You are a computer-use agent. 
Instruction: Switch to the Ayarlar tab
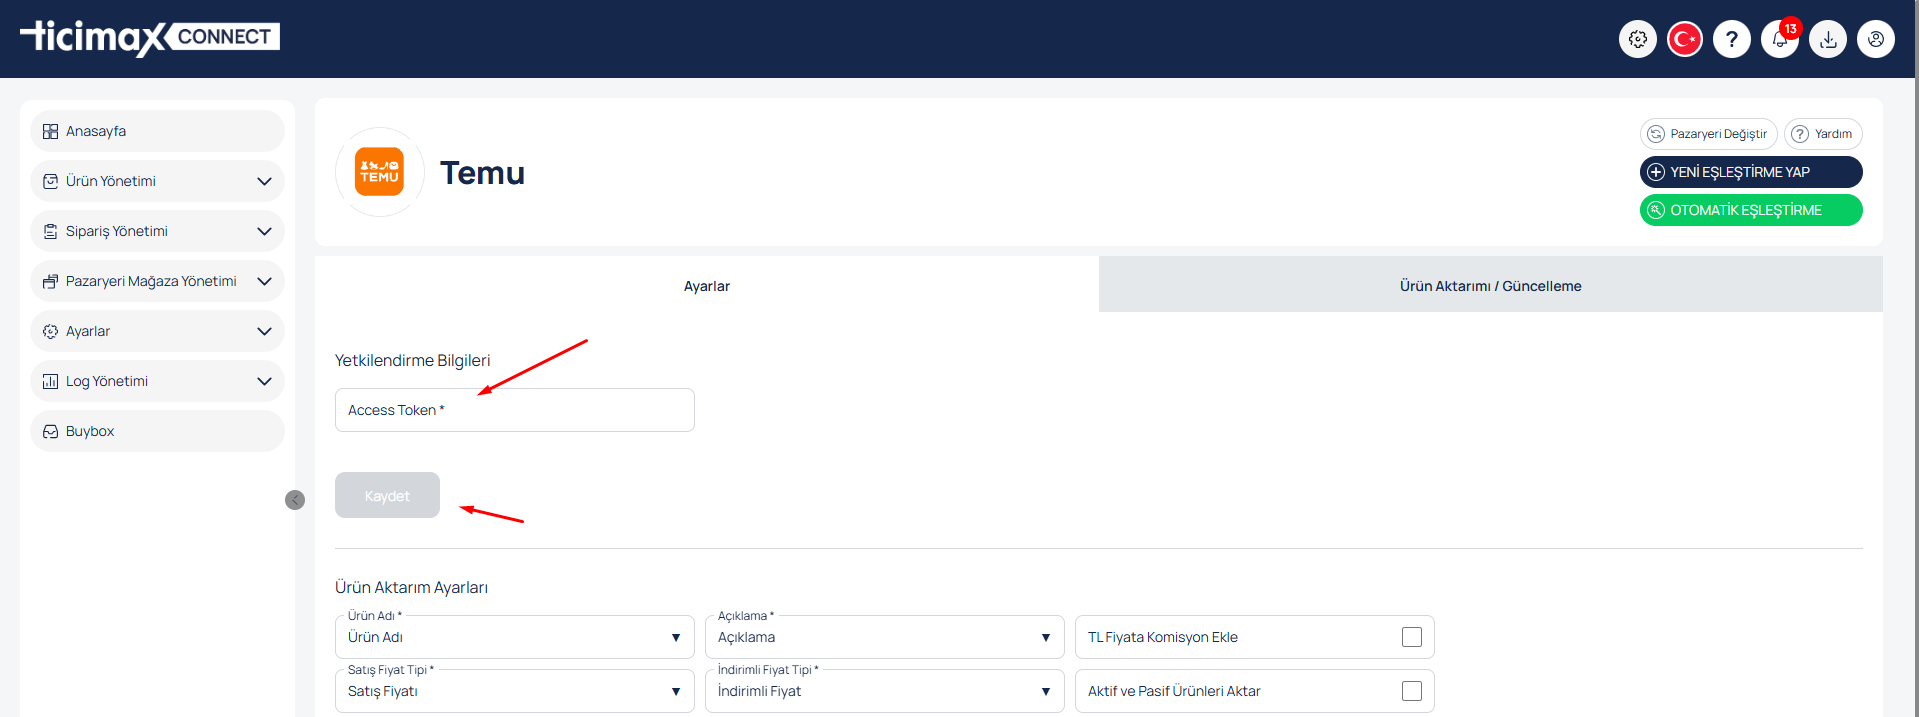point(707,286)
